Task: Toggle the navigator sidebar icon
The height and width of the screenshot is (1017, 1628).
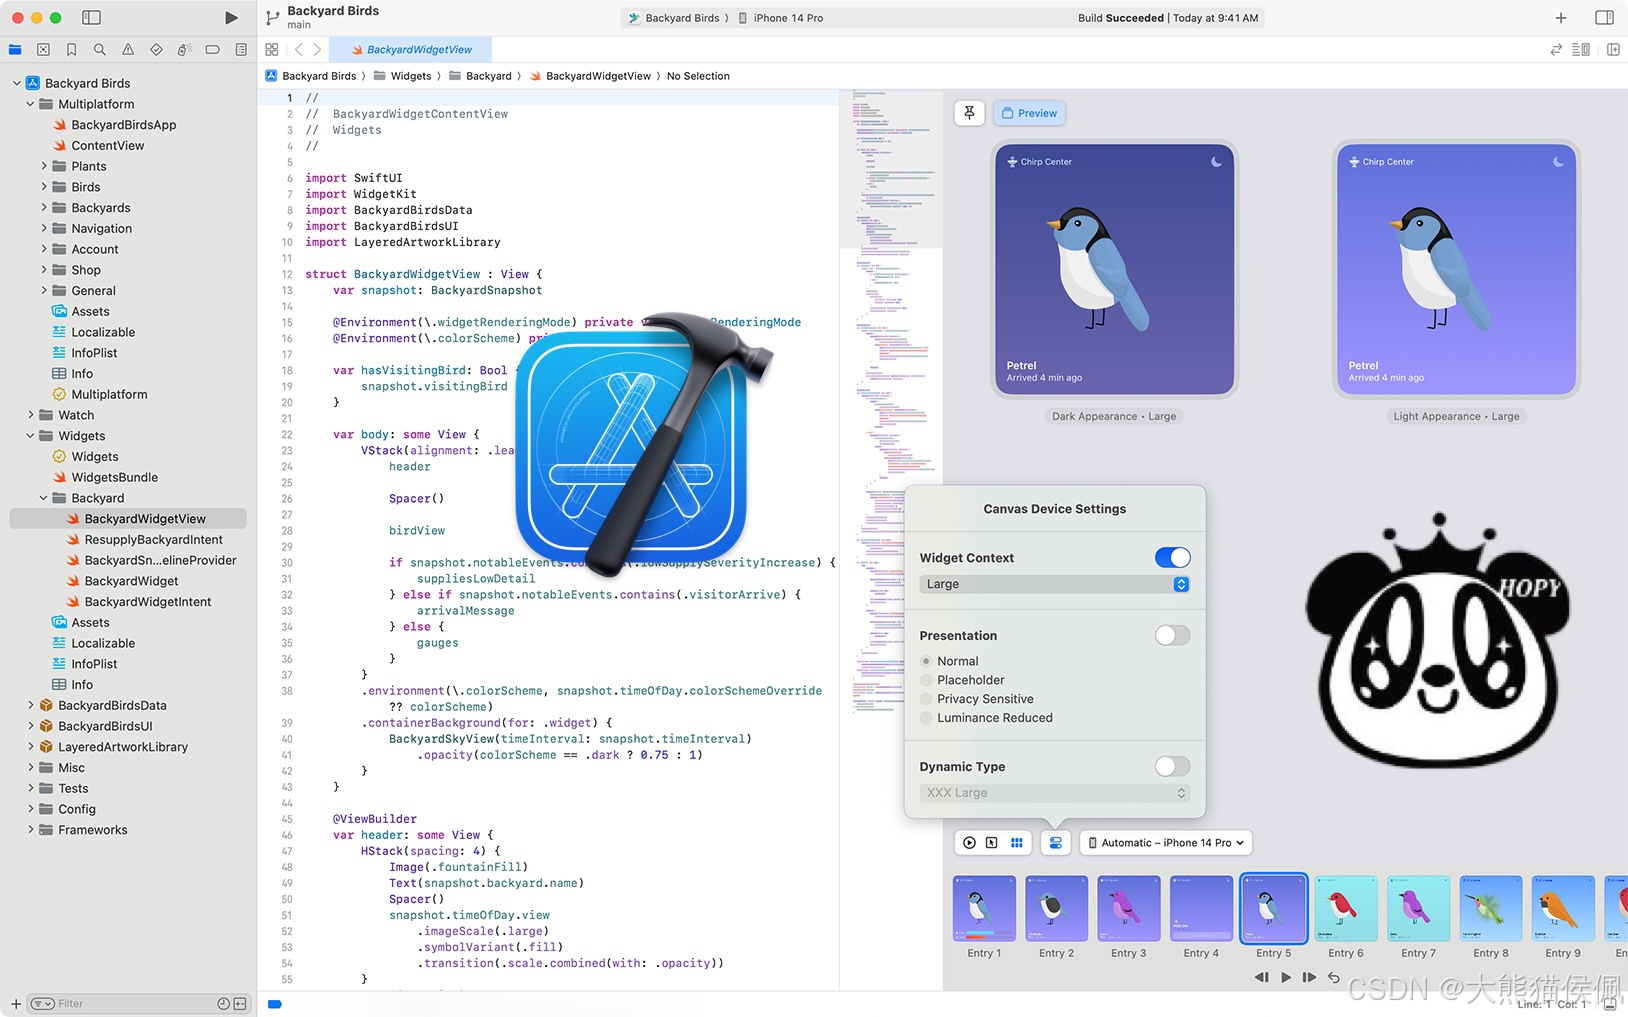Action: 91,17
